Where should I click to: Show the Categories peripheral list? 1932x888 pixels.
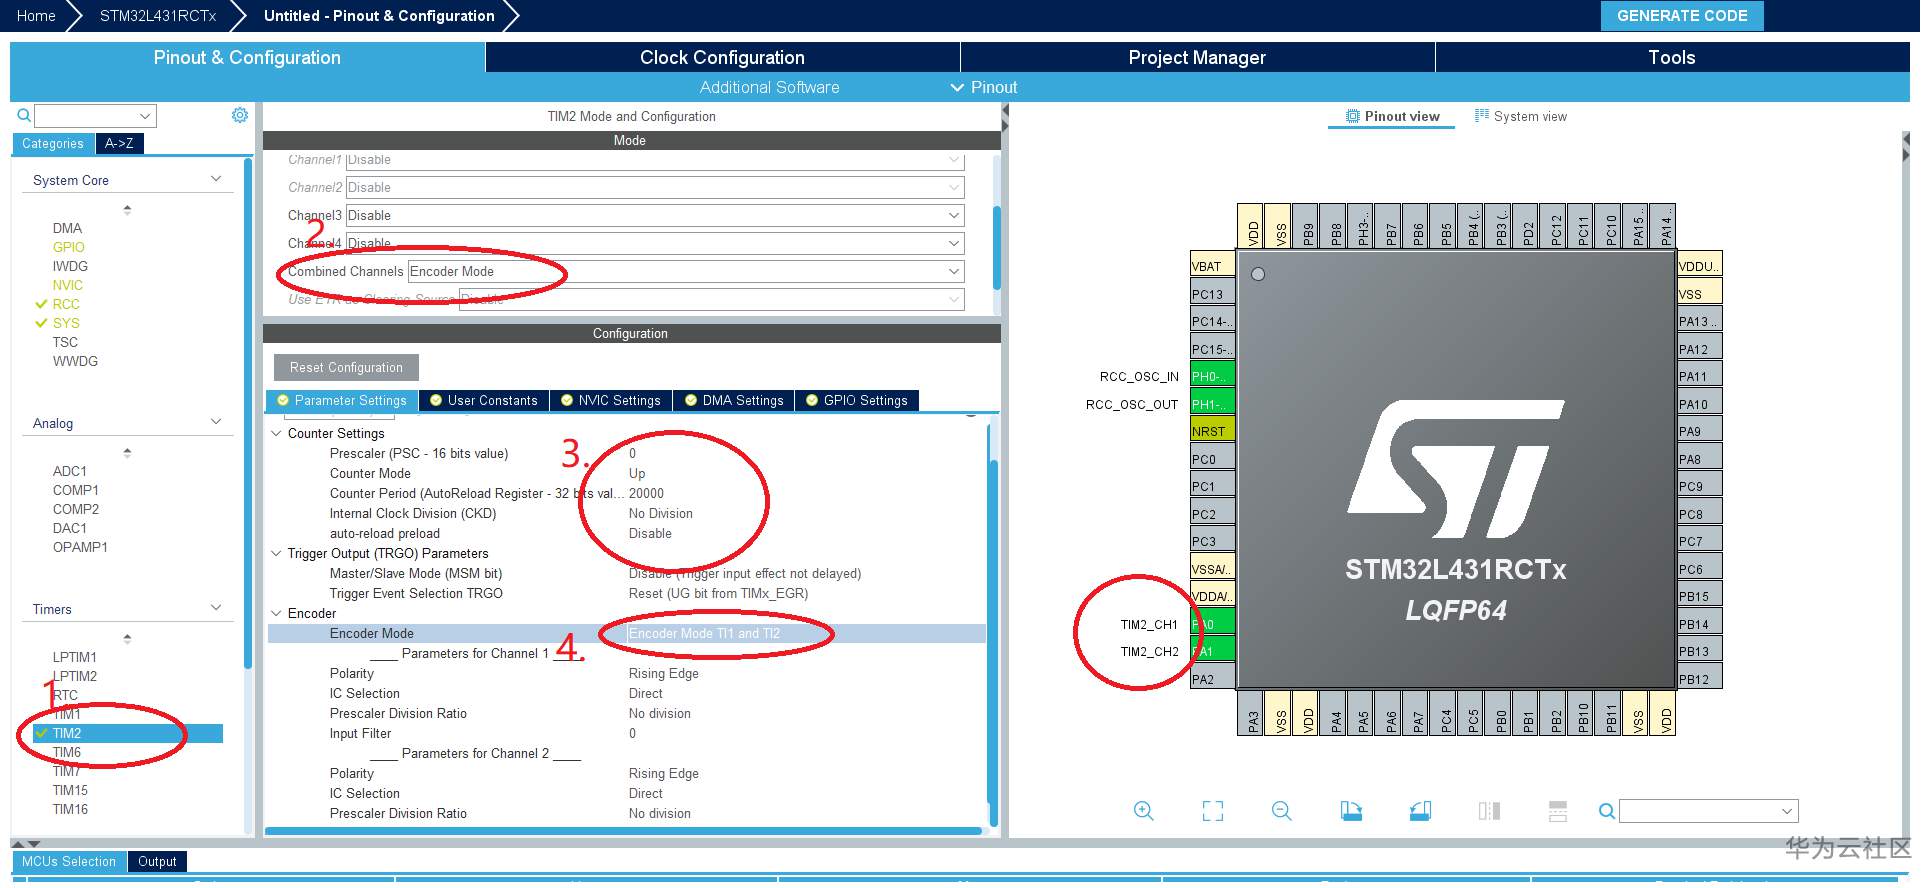(x=53, y=144)
